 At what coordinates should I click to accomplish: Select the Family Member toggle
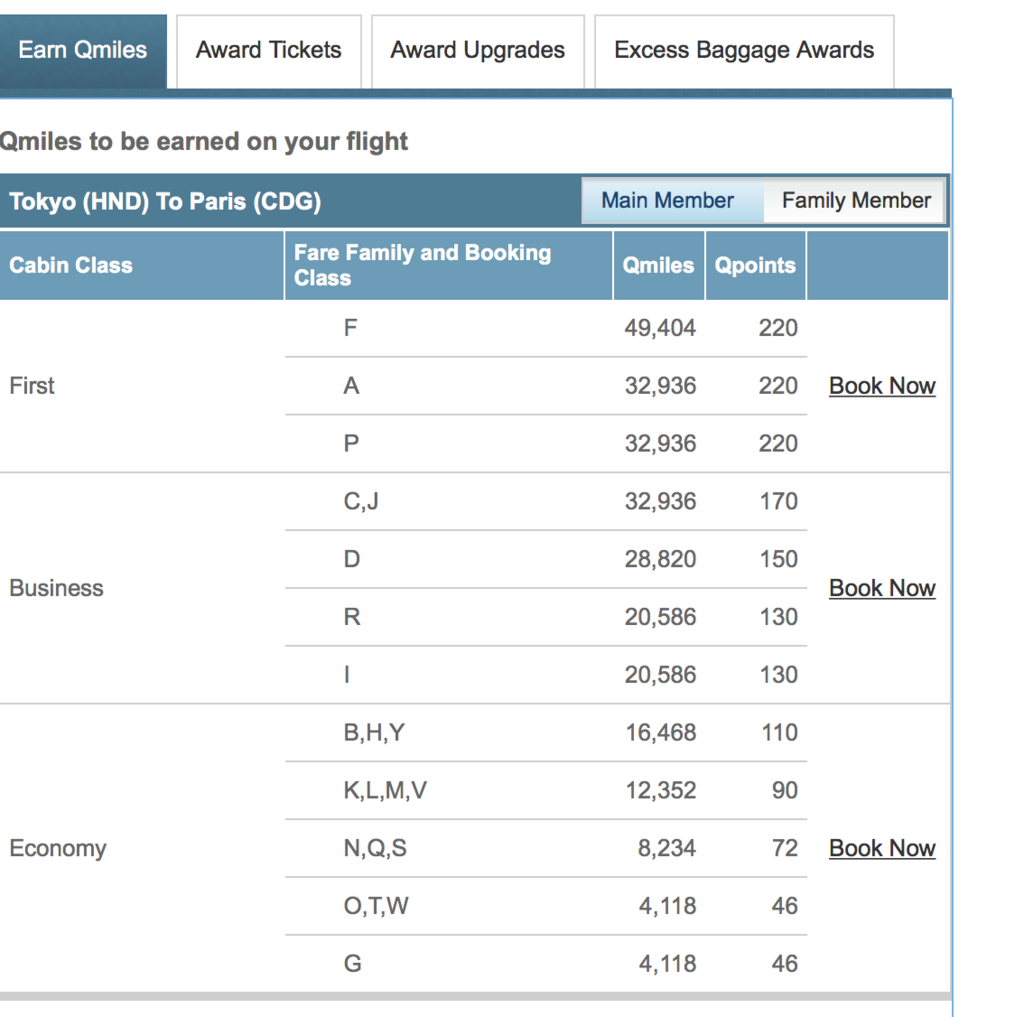click(856, 201)
